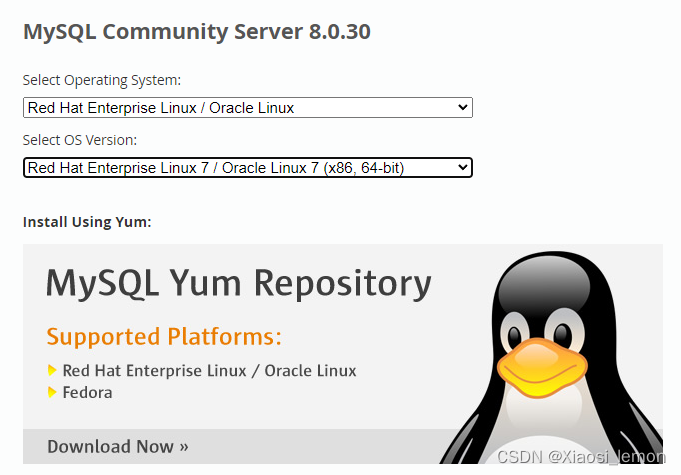The image size is (681, 475).
Task: Click the yellow arrow beside Red Hat bullet
Action: (52, 370)
